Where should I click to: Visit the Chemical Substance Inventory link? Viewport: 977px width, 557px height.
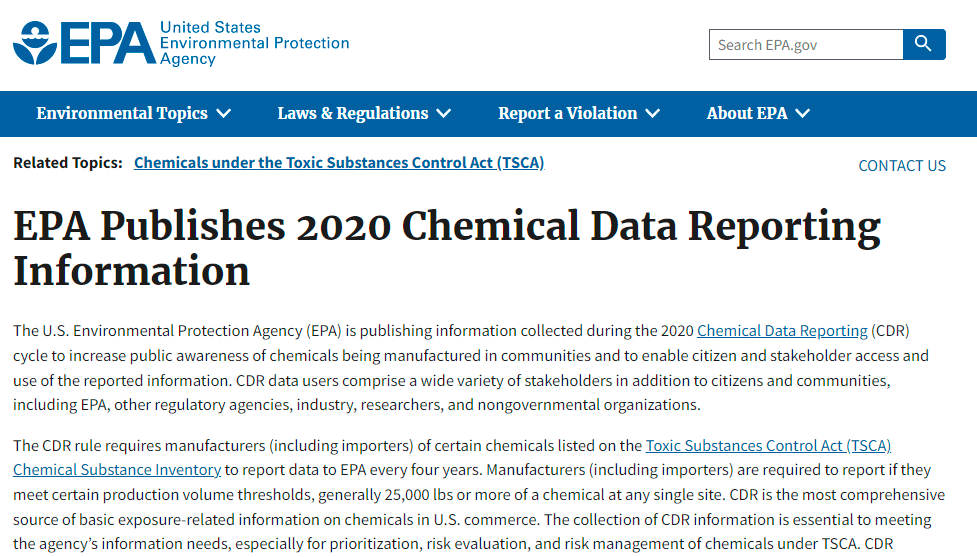pyautogui.click(x=117, y=470)
